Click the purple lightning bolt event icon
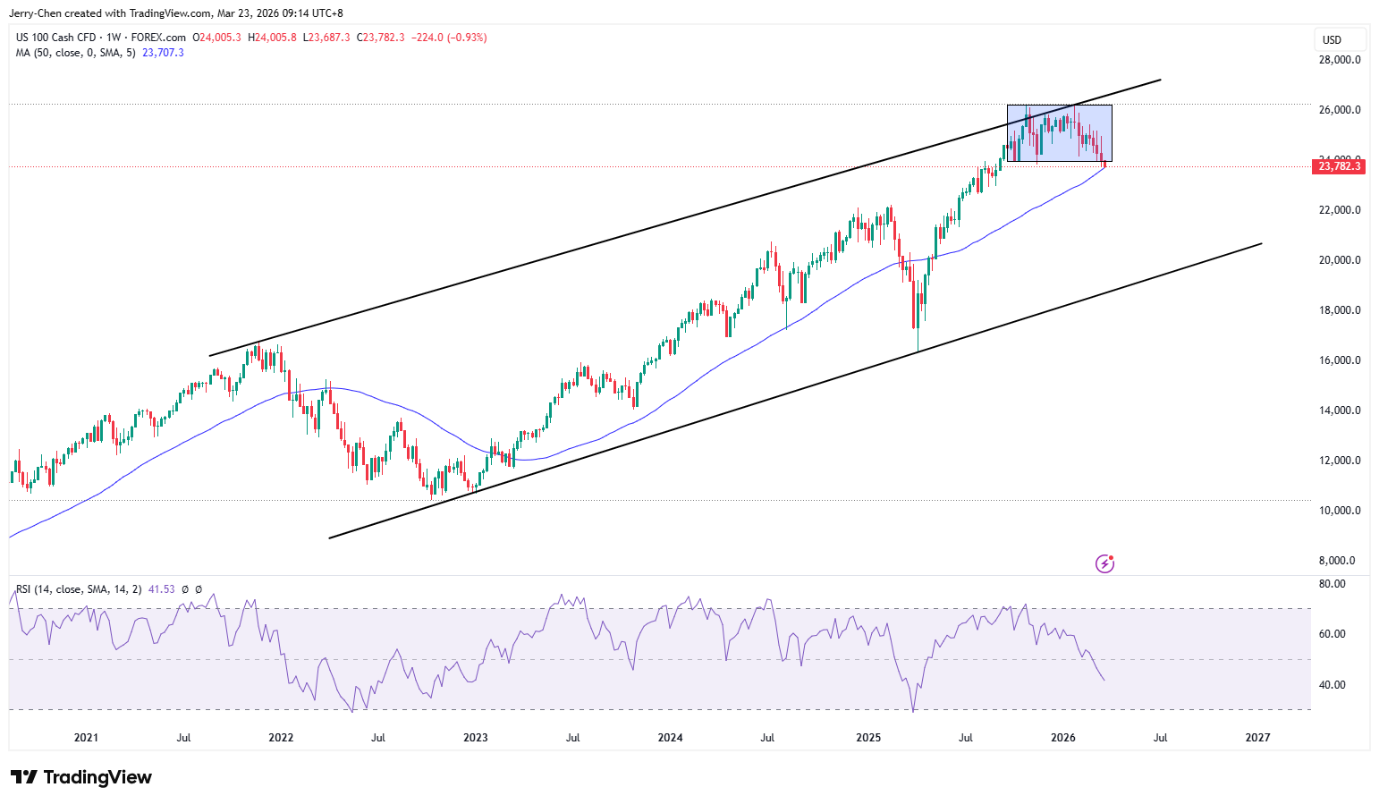Image resolution: width=1379 pixels, height=804 pixels. point(1105,564)
